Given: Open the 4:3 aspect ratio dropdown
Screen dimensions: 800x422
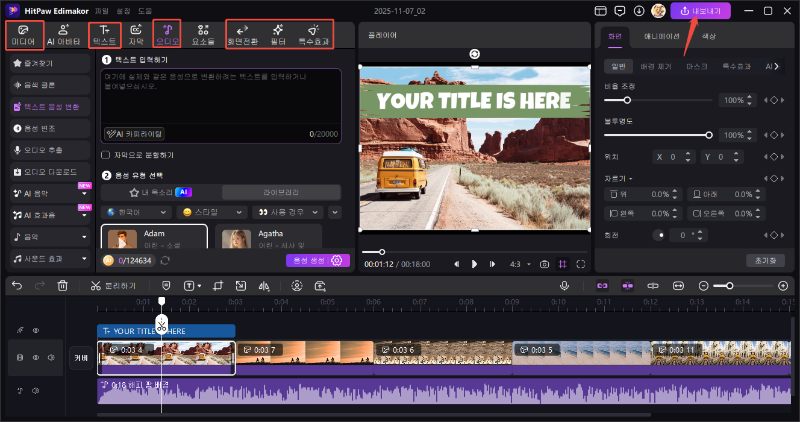Looking at the screenshot, I should point(519,264).
